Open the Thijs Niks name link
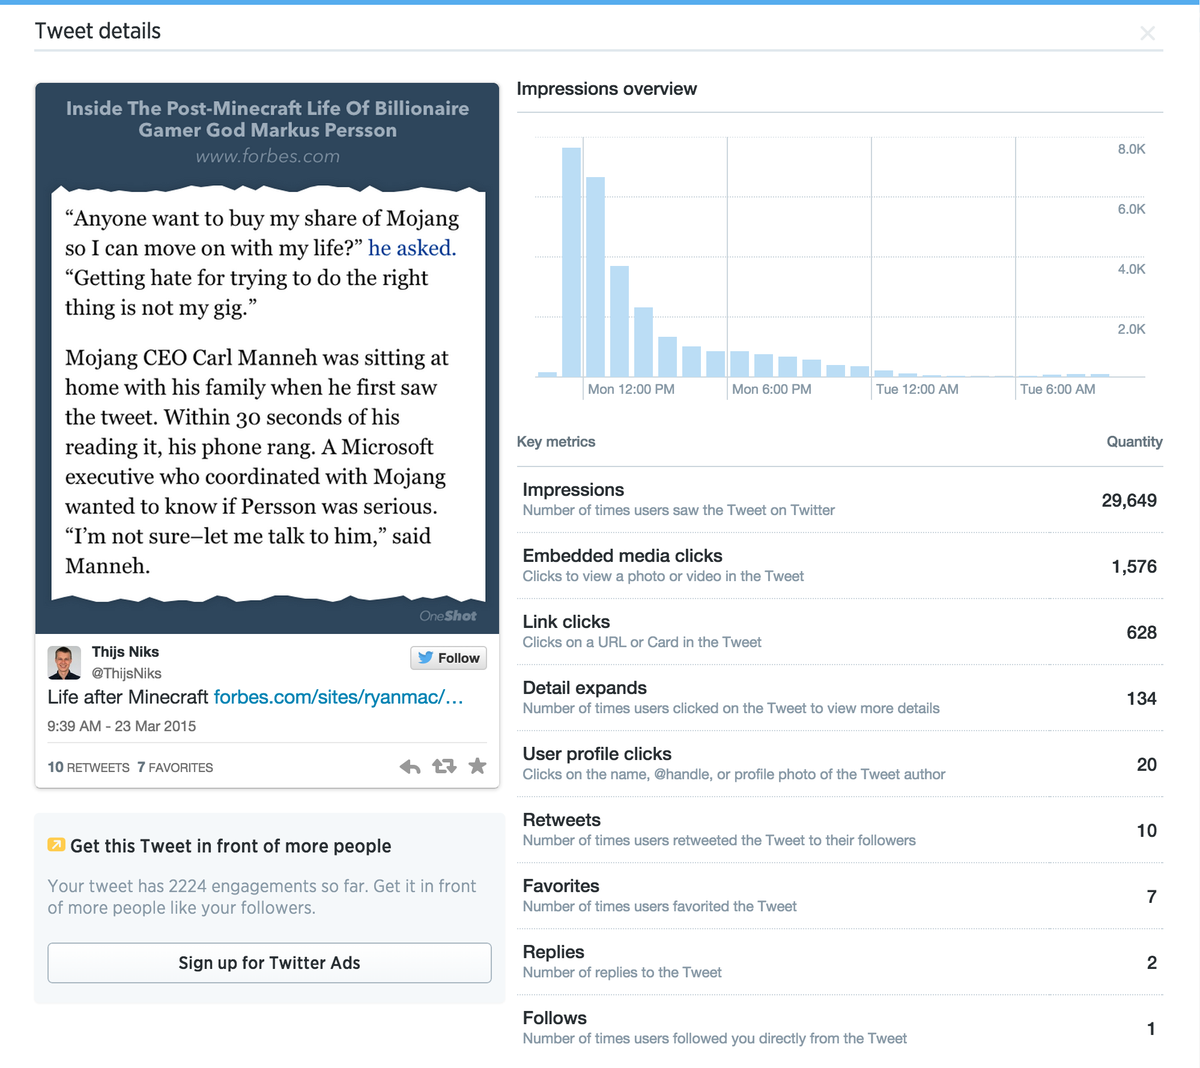This screenshot has height=1068, width=1200. pos(125,652)
